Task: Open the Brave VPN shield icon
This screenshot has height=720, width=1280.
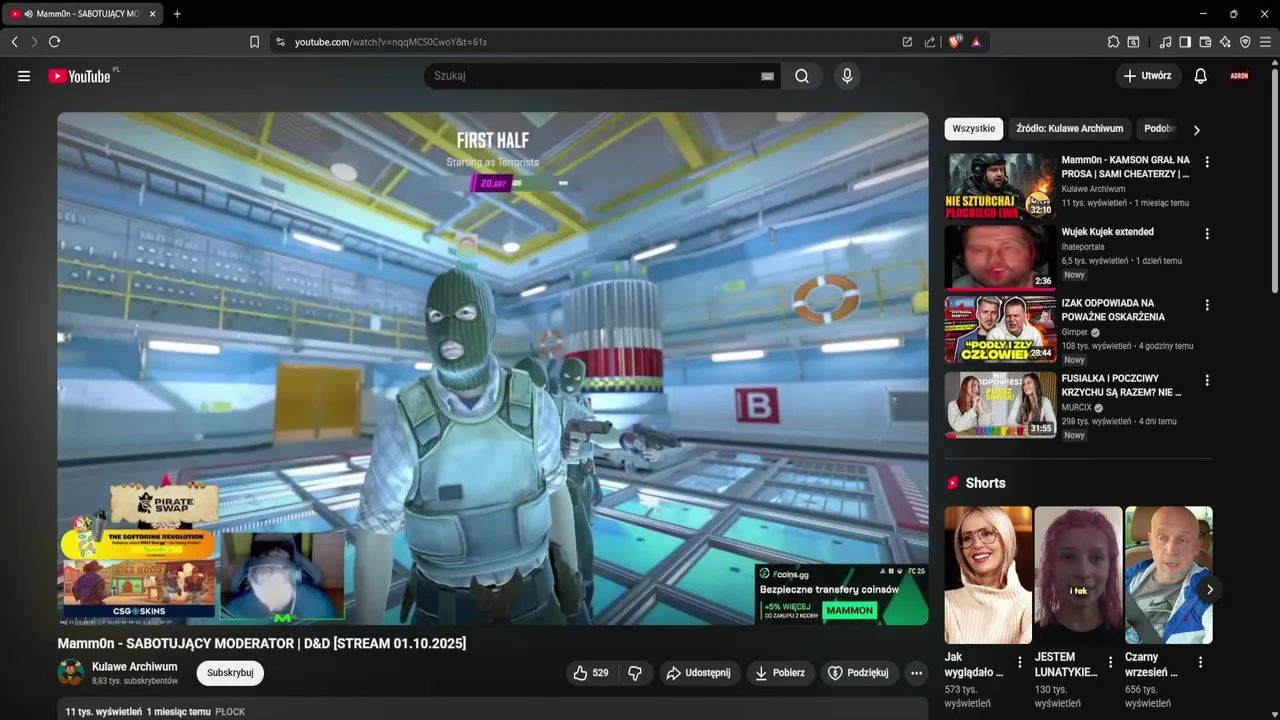Action: pyautogui.click(x=1245, y=42)
